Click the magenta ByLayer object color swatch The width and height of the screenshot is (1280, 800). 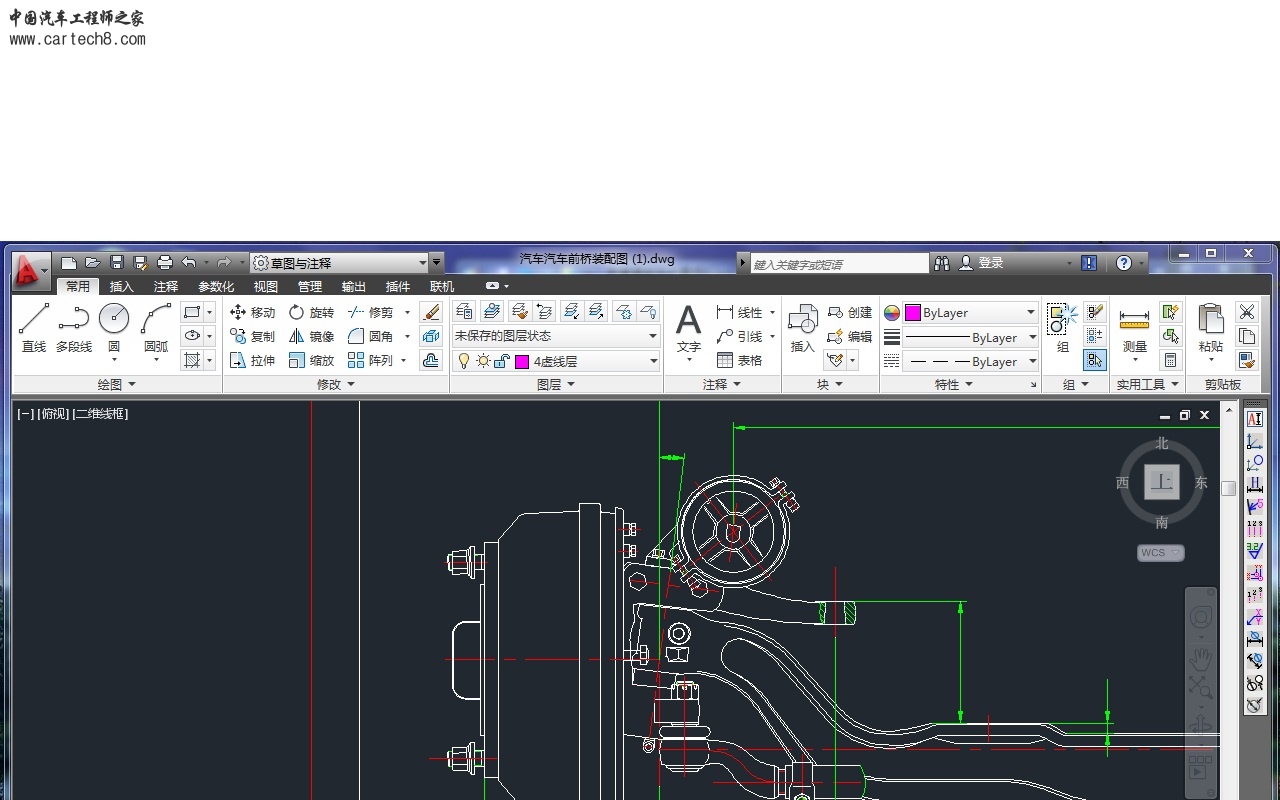pyautogui.click(x=913, y=313)
